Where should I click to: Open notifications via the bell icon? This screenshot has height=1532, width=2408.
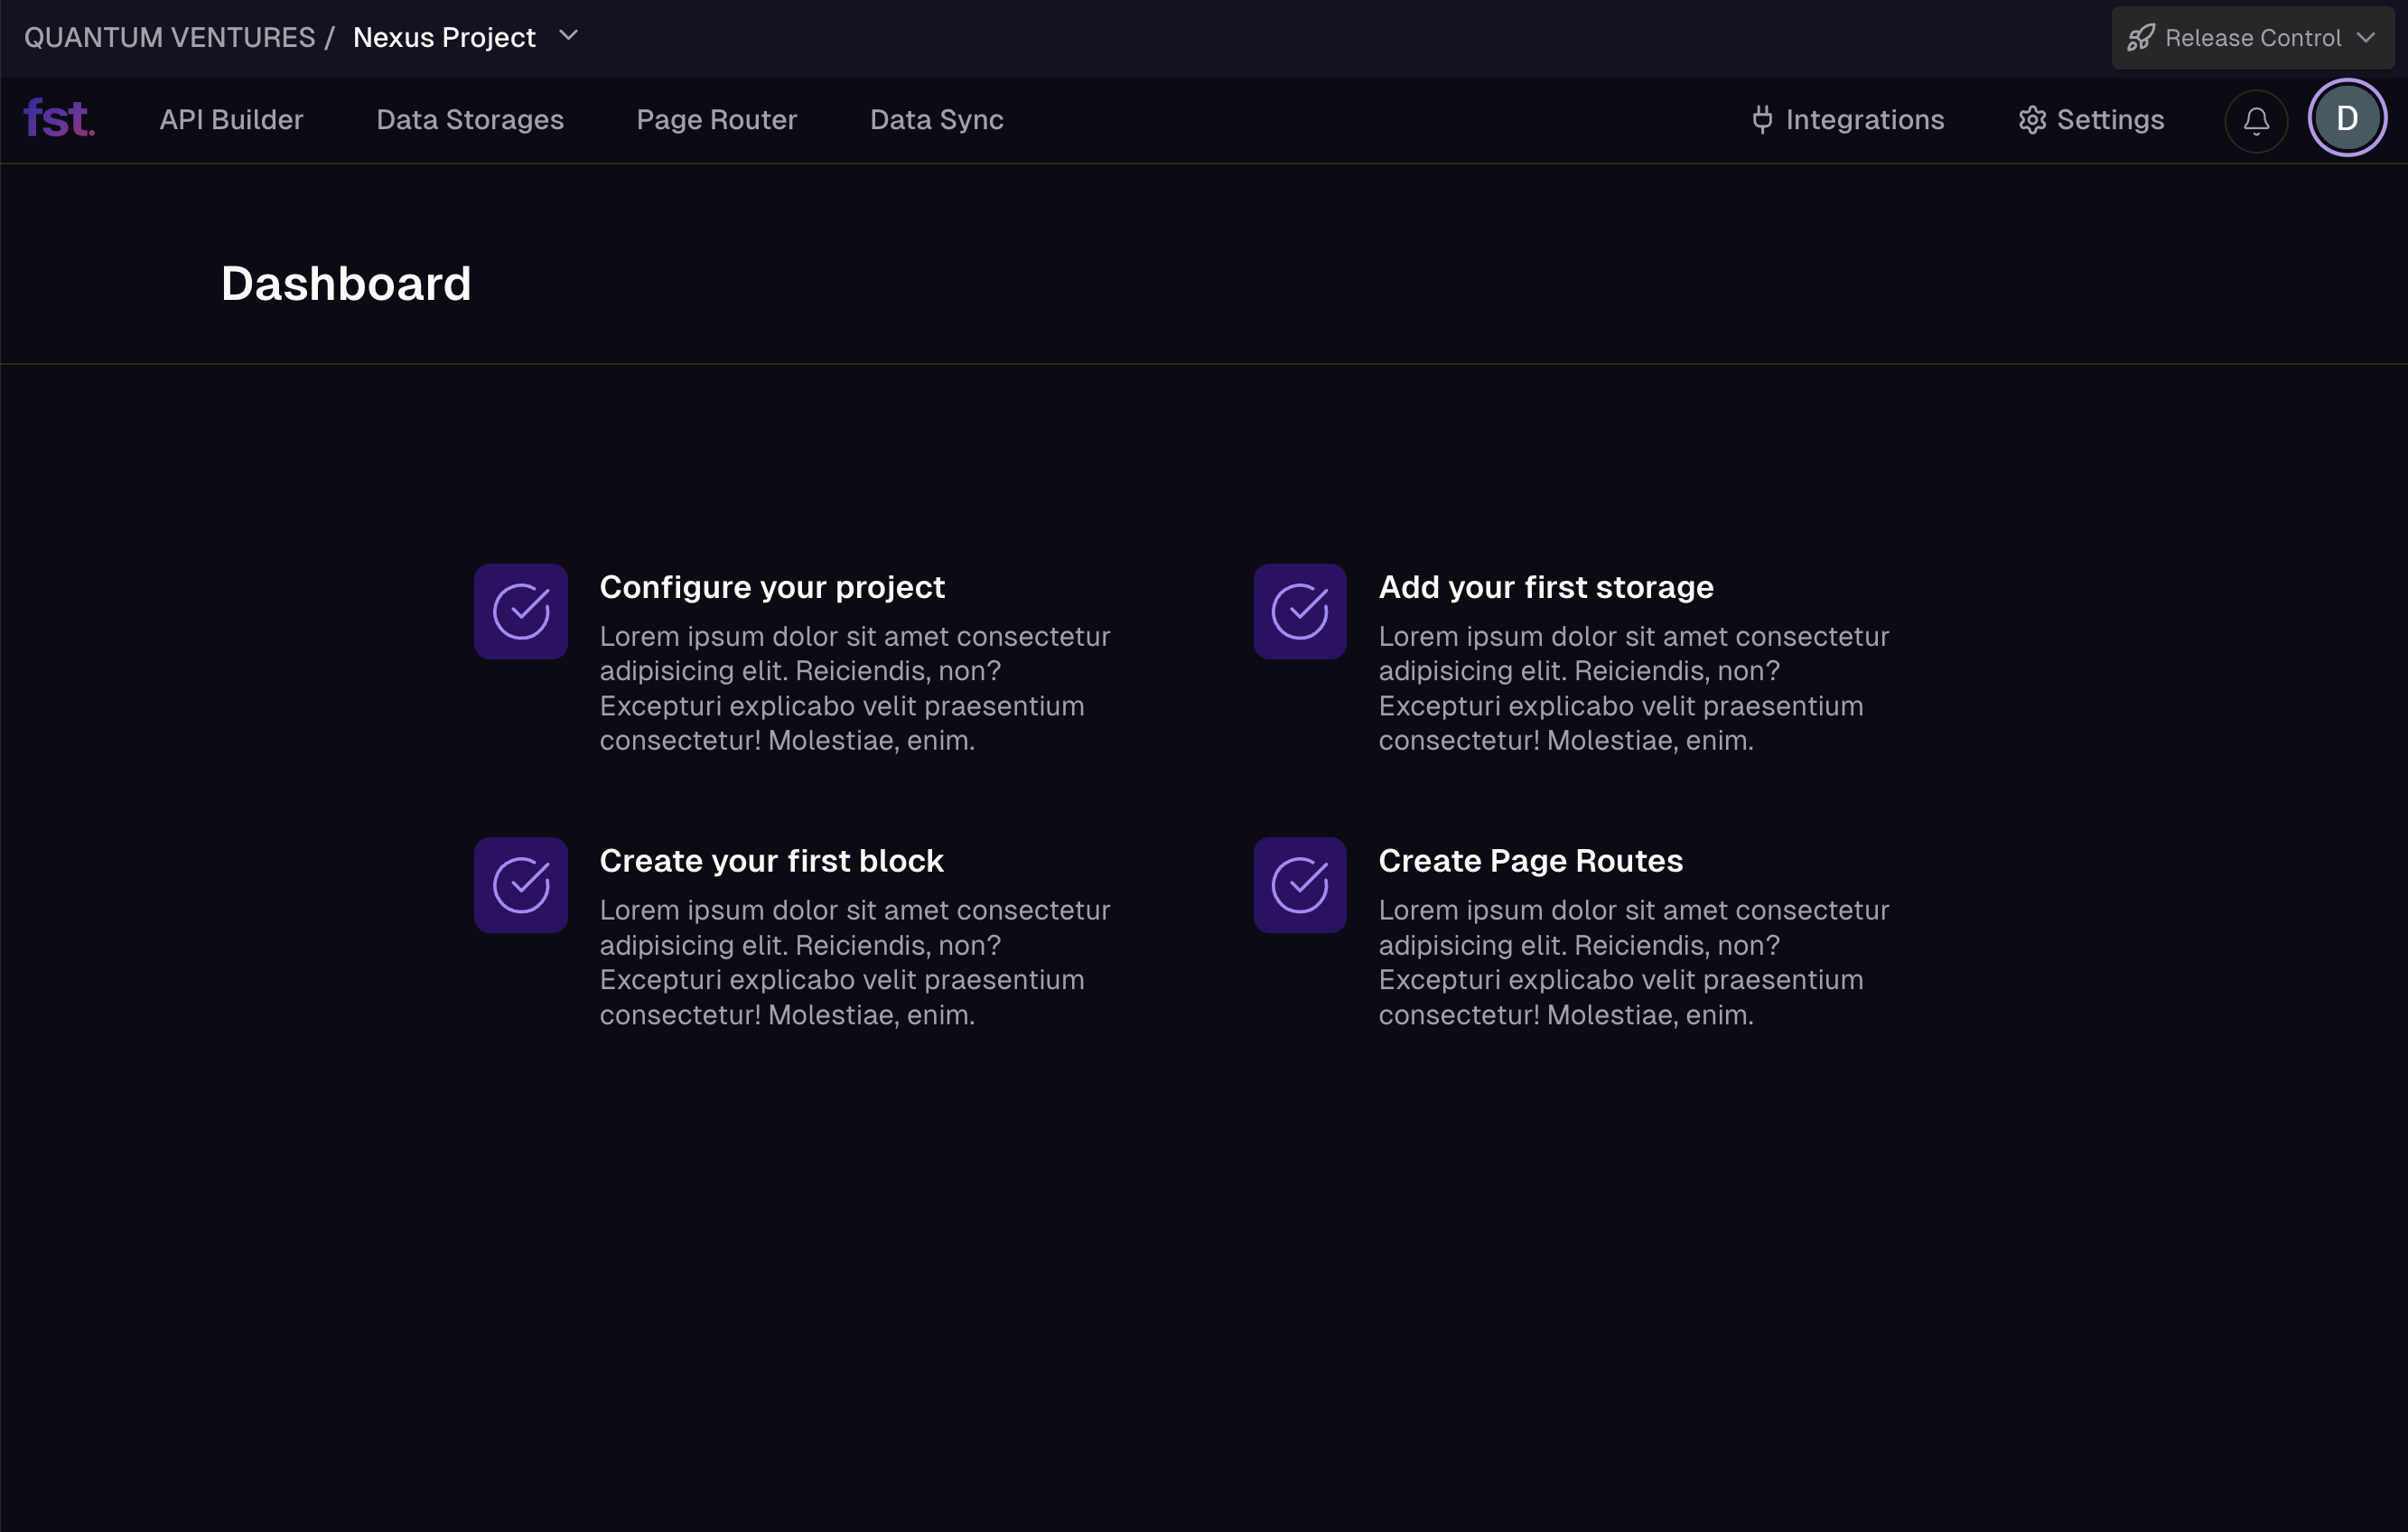[x=2255, y=120]
